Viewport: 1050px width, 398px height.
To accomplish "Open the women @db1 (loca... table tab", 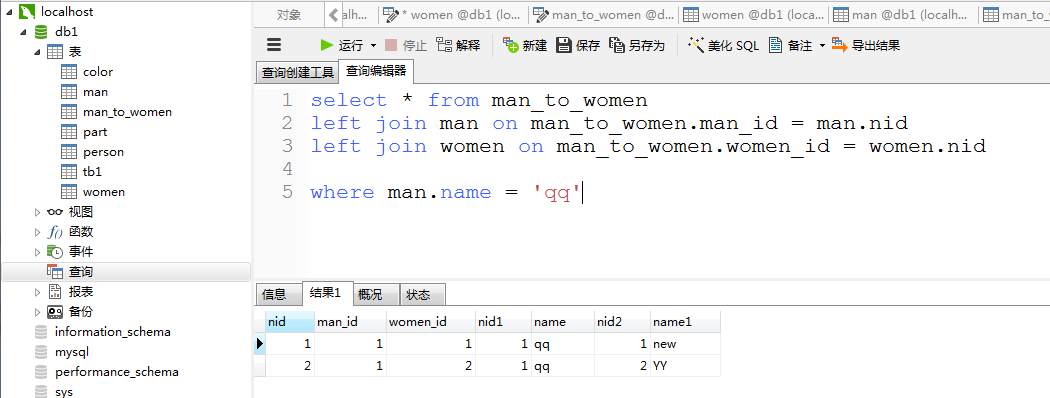I will 753,15.
